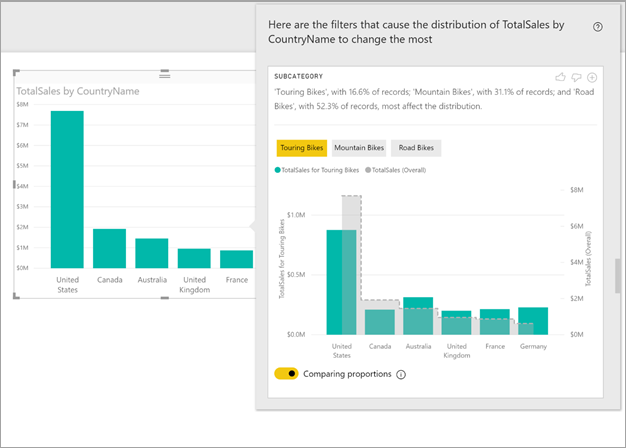Click the France bar in the left chart

[236, 259]
